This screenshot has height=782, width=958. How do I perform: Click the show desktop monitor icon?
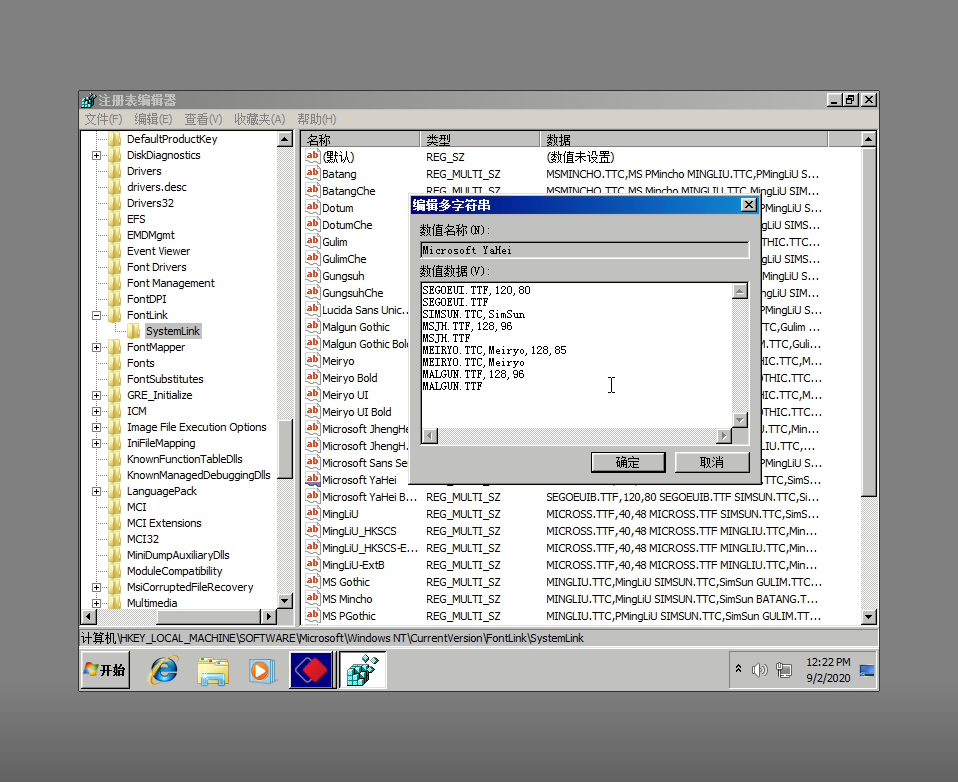coord(867,670)
